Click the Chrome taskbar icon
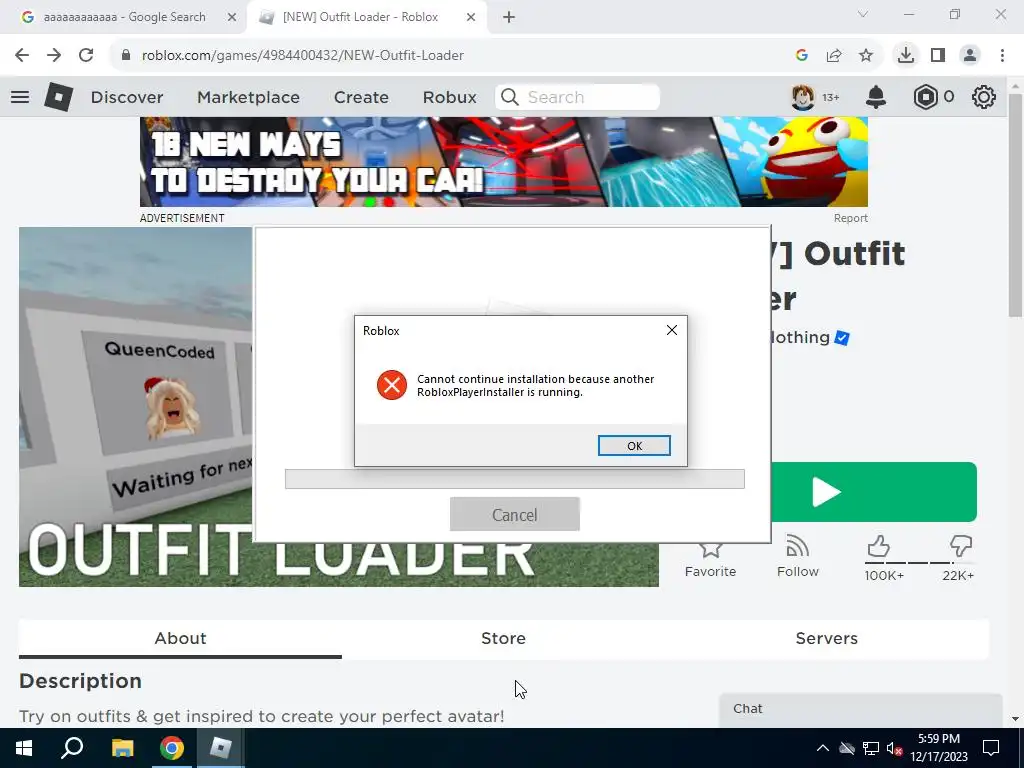Image resolution: width=1024 pixels, height=768 pixels. [x=171, y=748]
